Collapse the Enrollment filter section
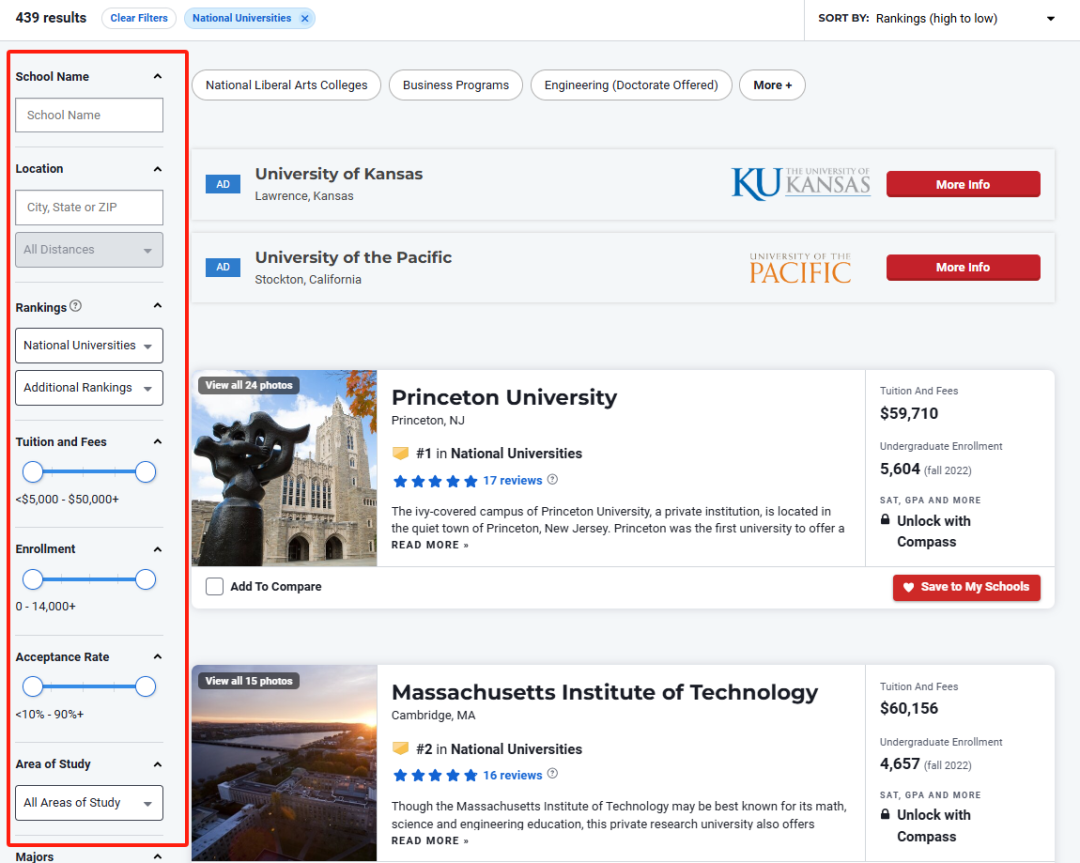 [x=158, y=549]
